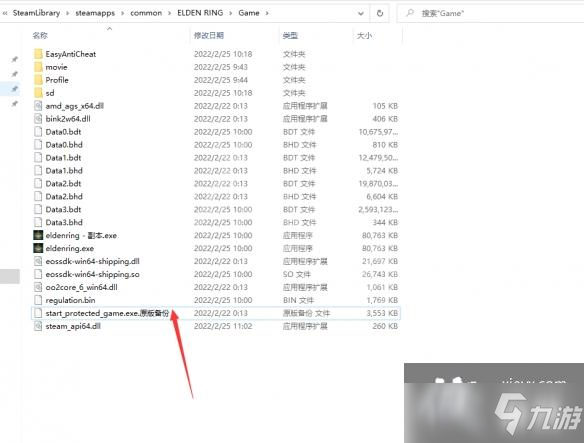Click the SO 文件 type cell
Viewport: 584px width, 443px height.
[x=296, y=275]
